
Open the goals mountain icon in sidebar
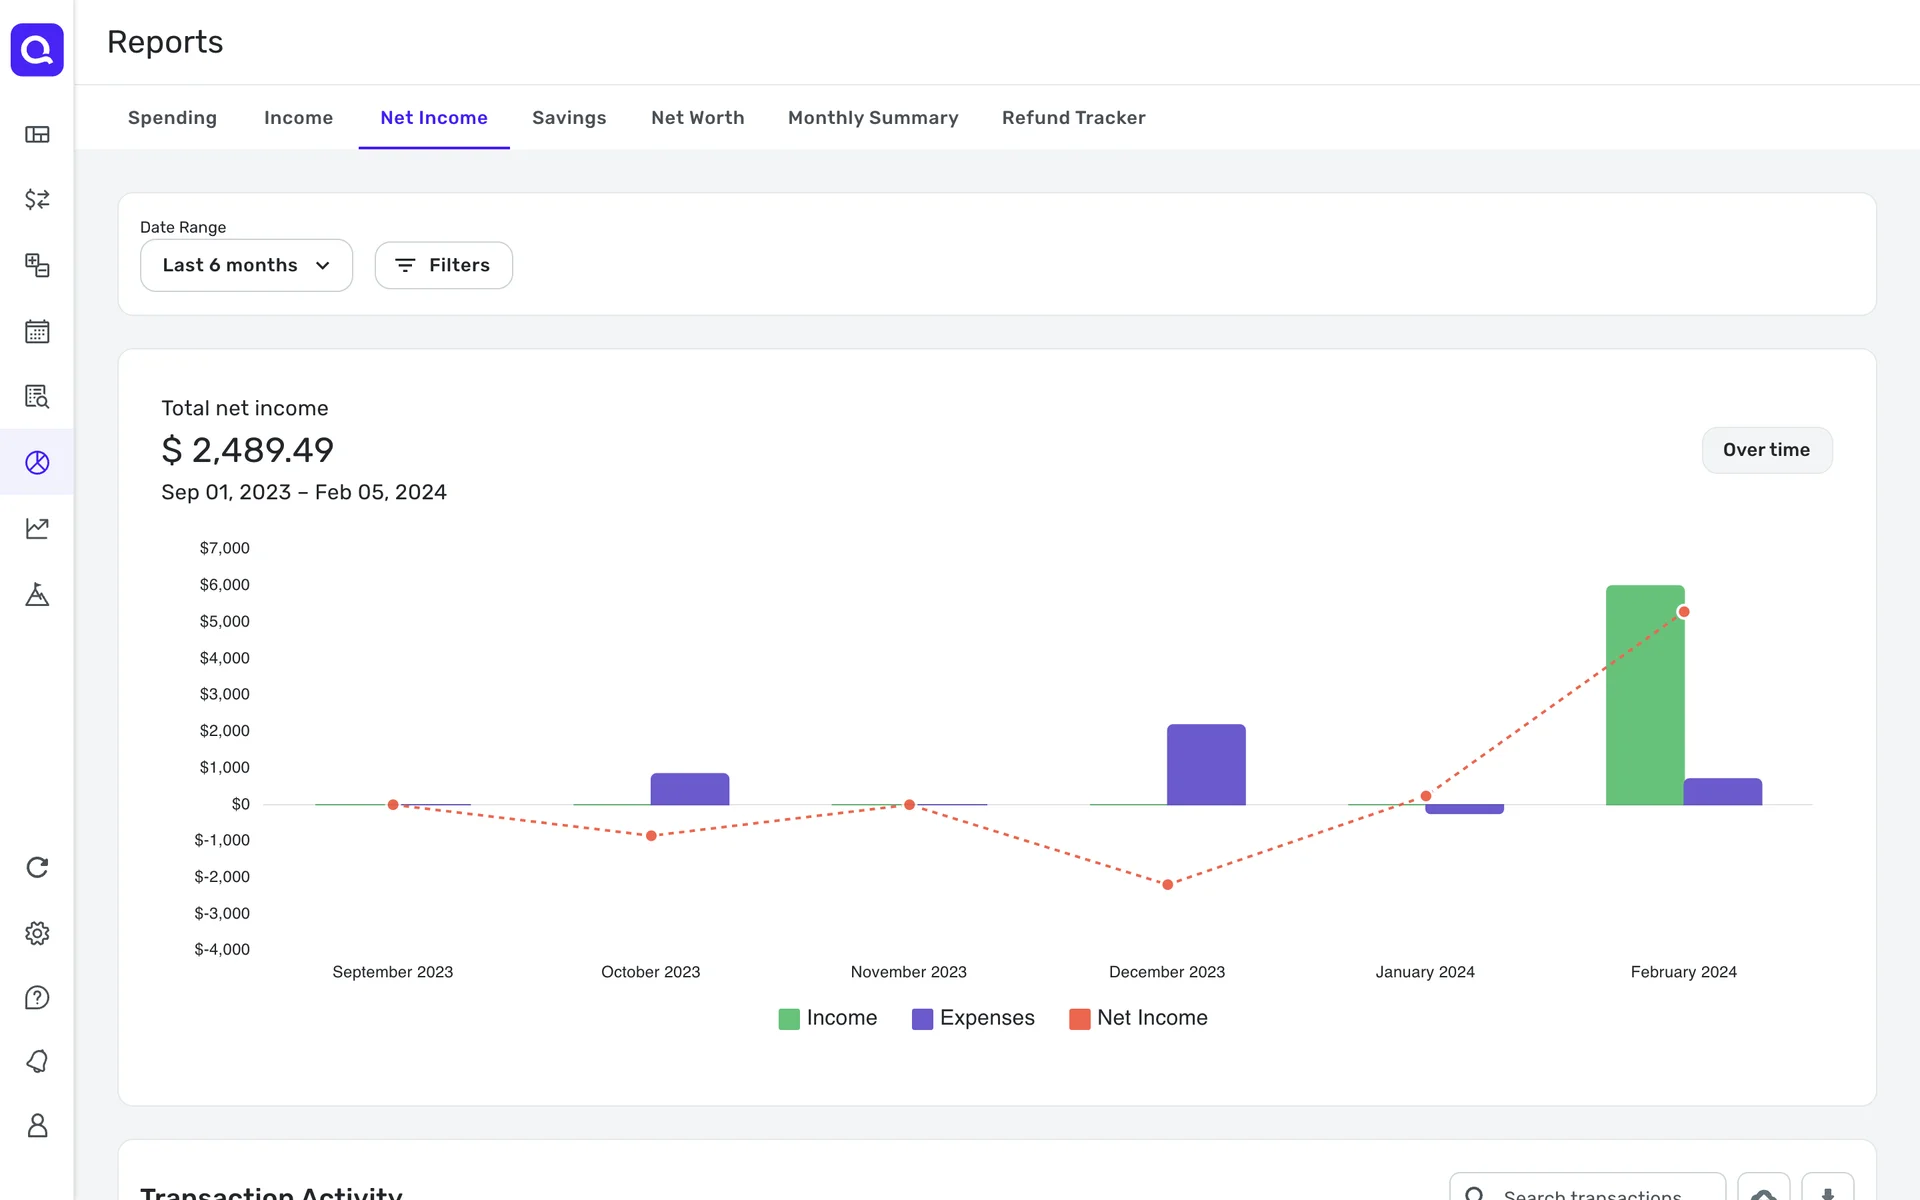tap(37, 594)
